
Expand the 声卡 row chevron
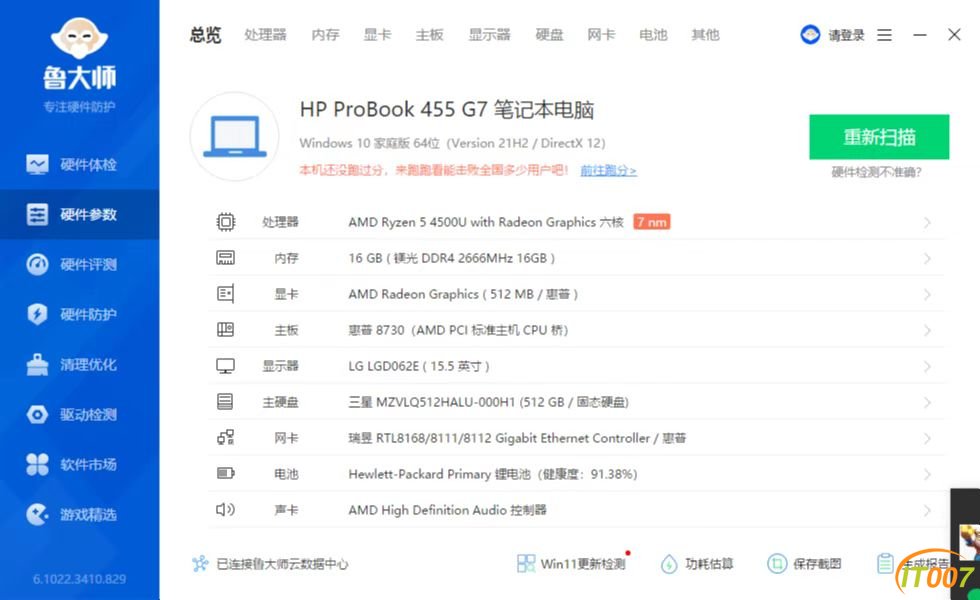pyautogui.click(x=927, y=510)
